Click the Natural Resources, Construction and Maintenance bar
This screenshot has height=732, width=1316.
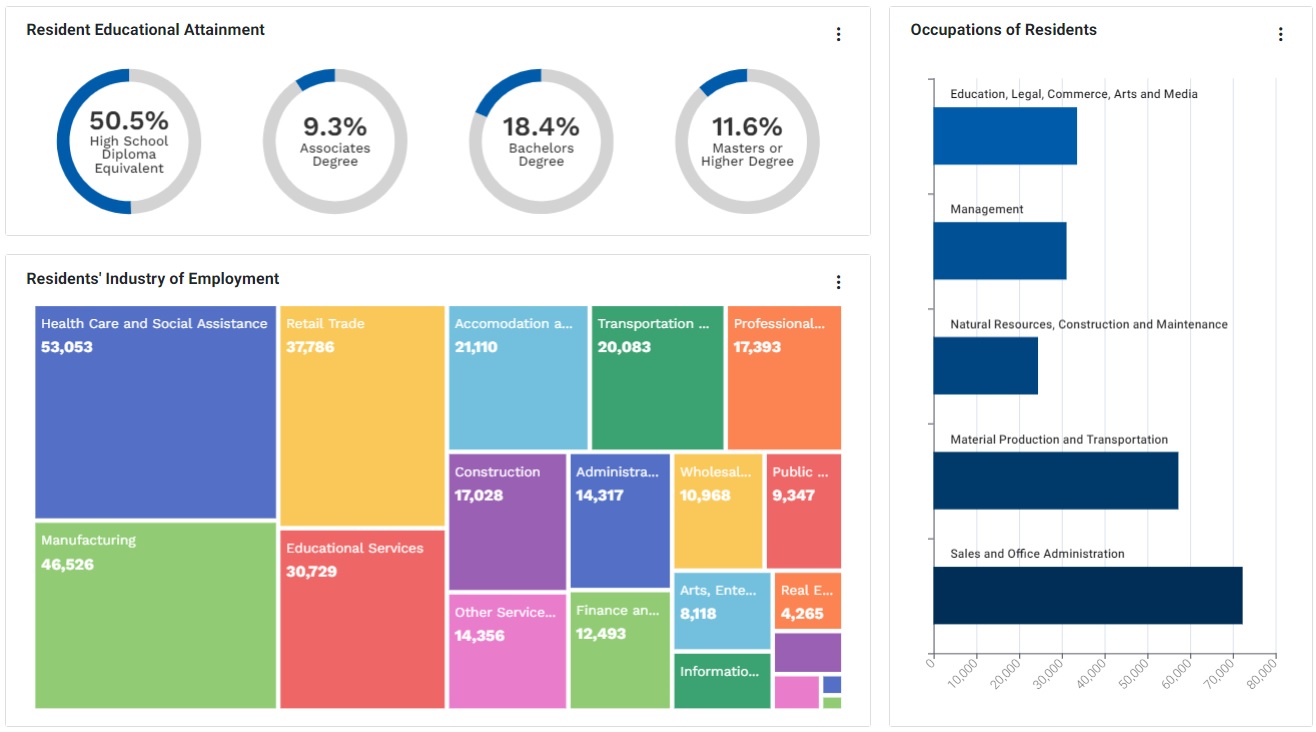coord(985,366)
